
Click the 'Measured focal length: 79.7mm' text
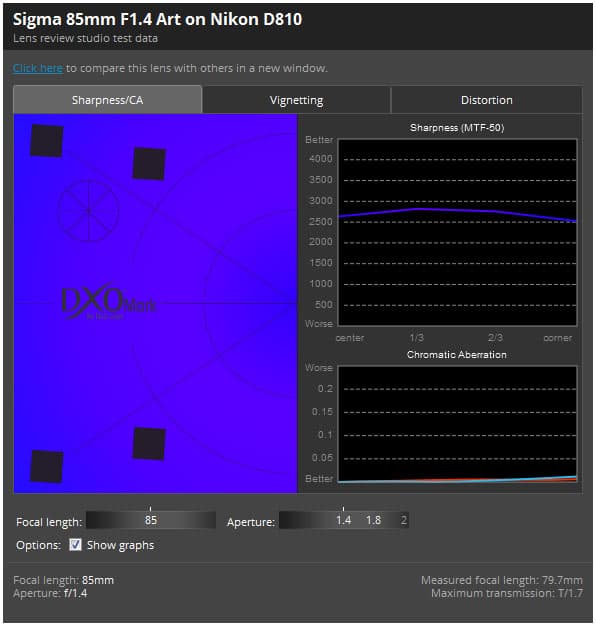point(502,580)
